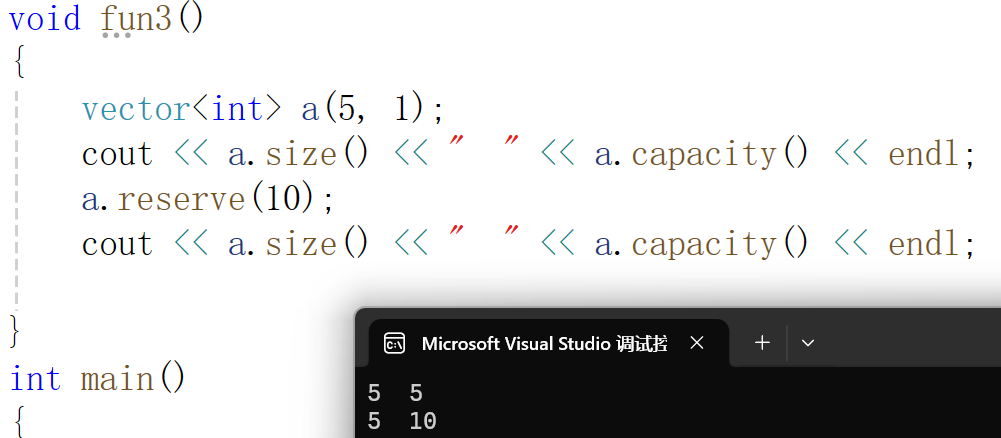Image resolution: width=1001 pixels, height=438 pixels.
Task: Click the suggestion dots under fun3
Action: (117, 35)
